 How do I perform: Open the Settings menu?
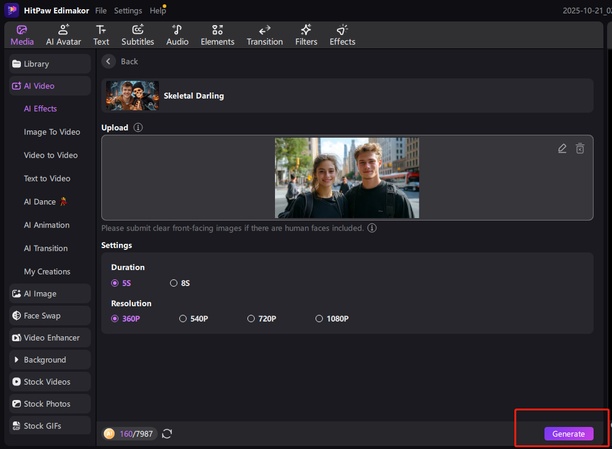pyautogui.click(x=128, y=10)
